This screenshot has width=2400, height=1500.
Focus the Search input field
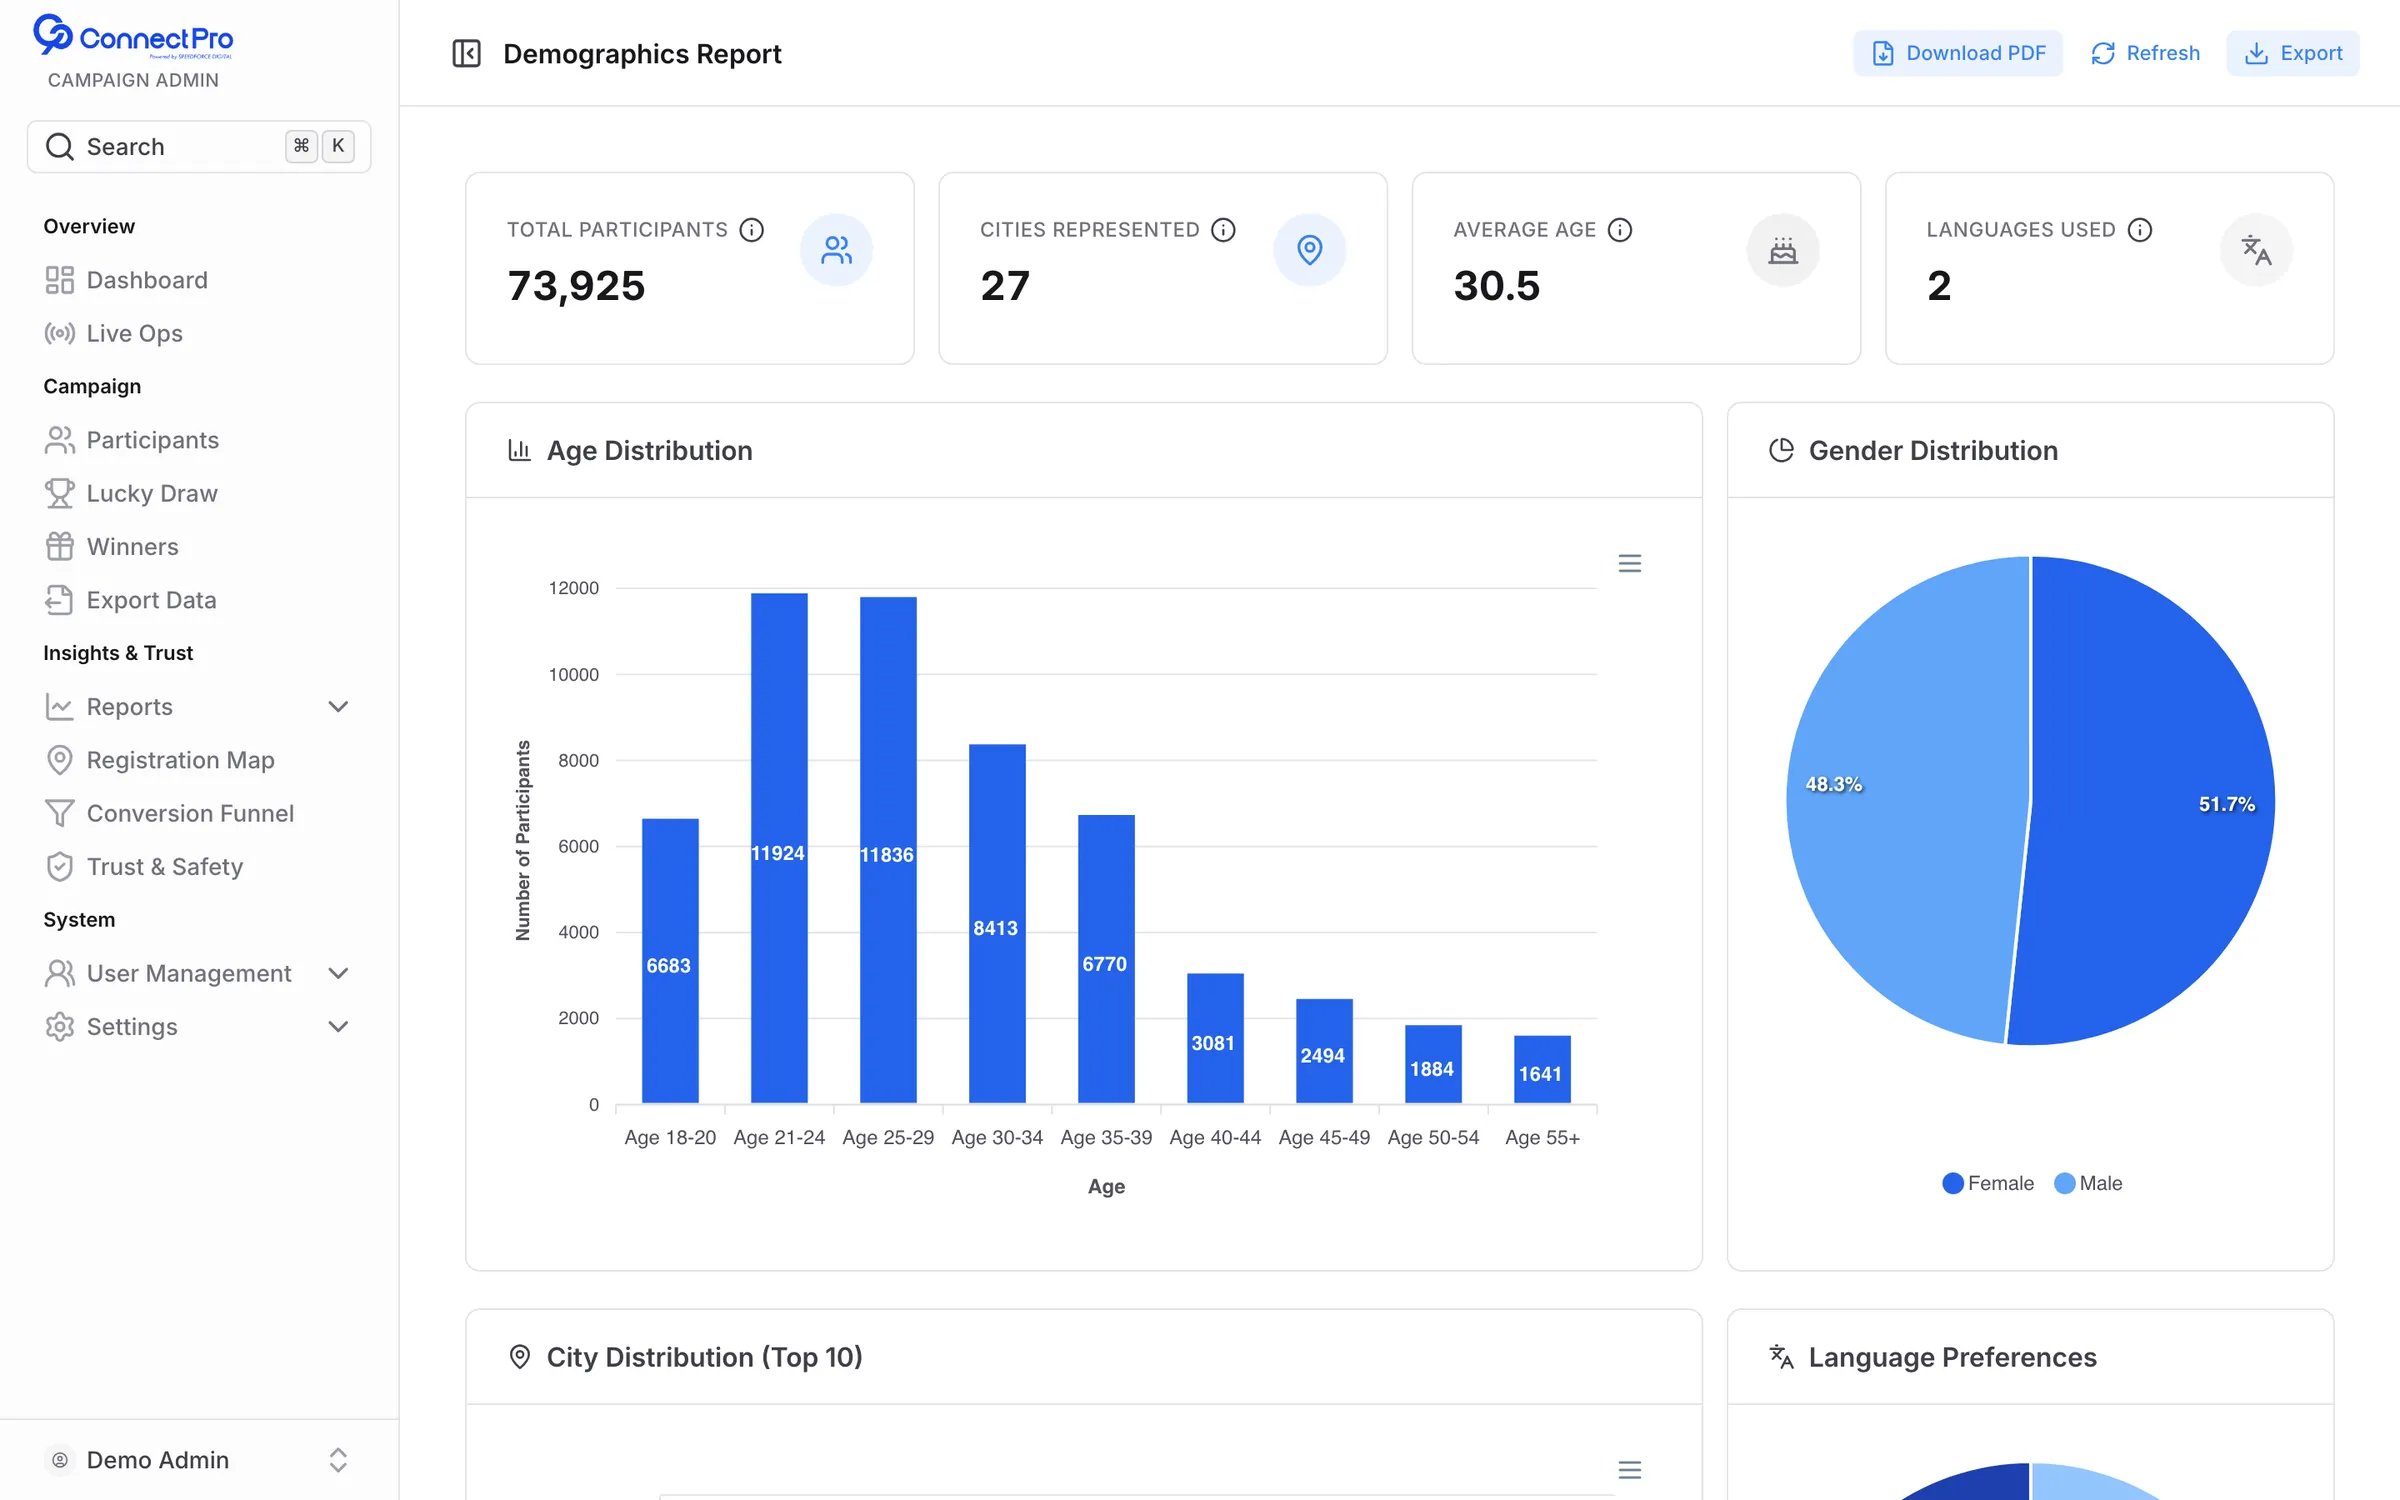199,147
